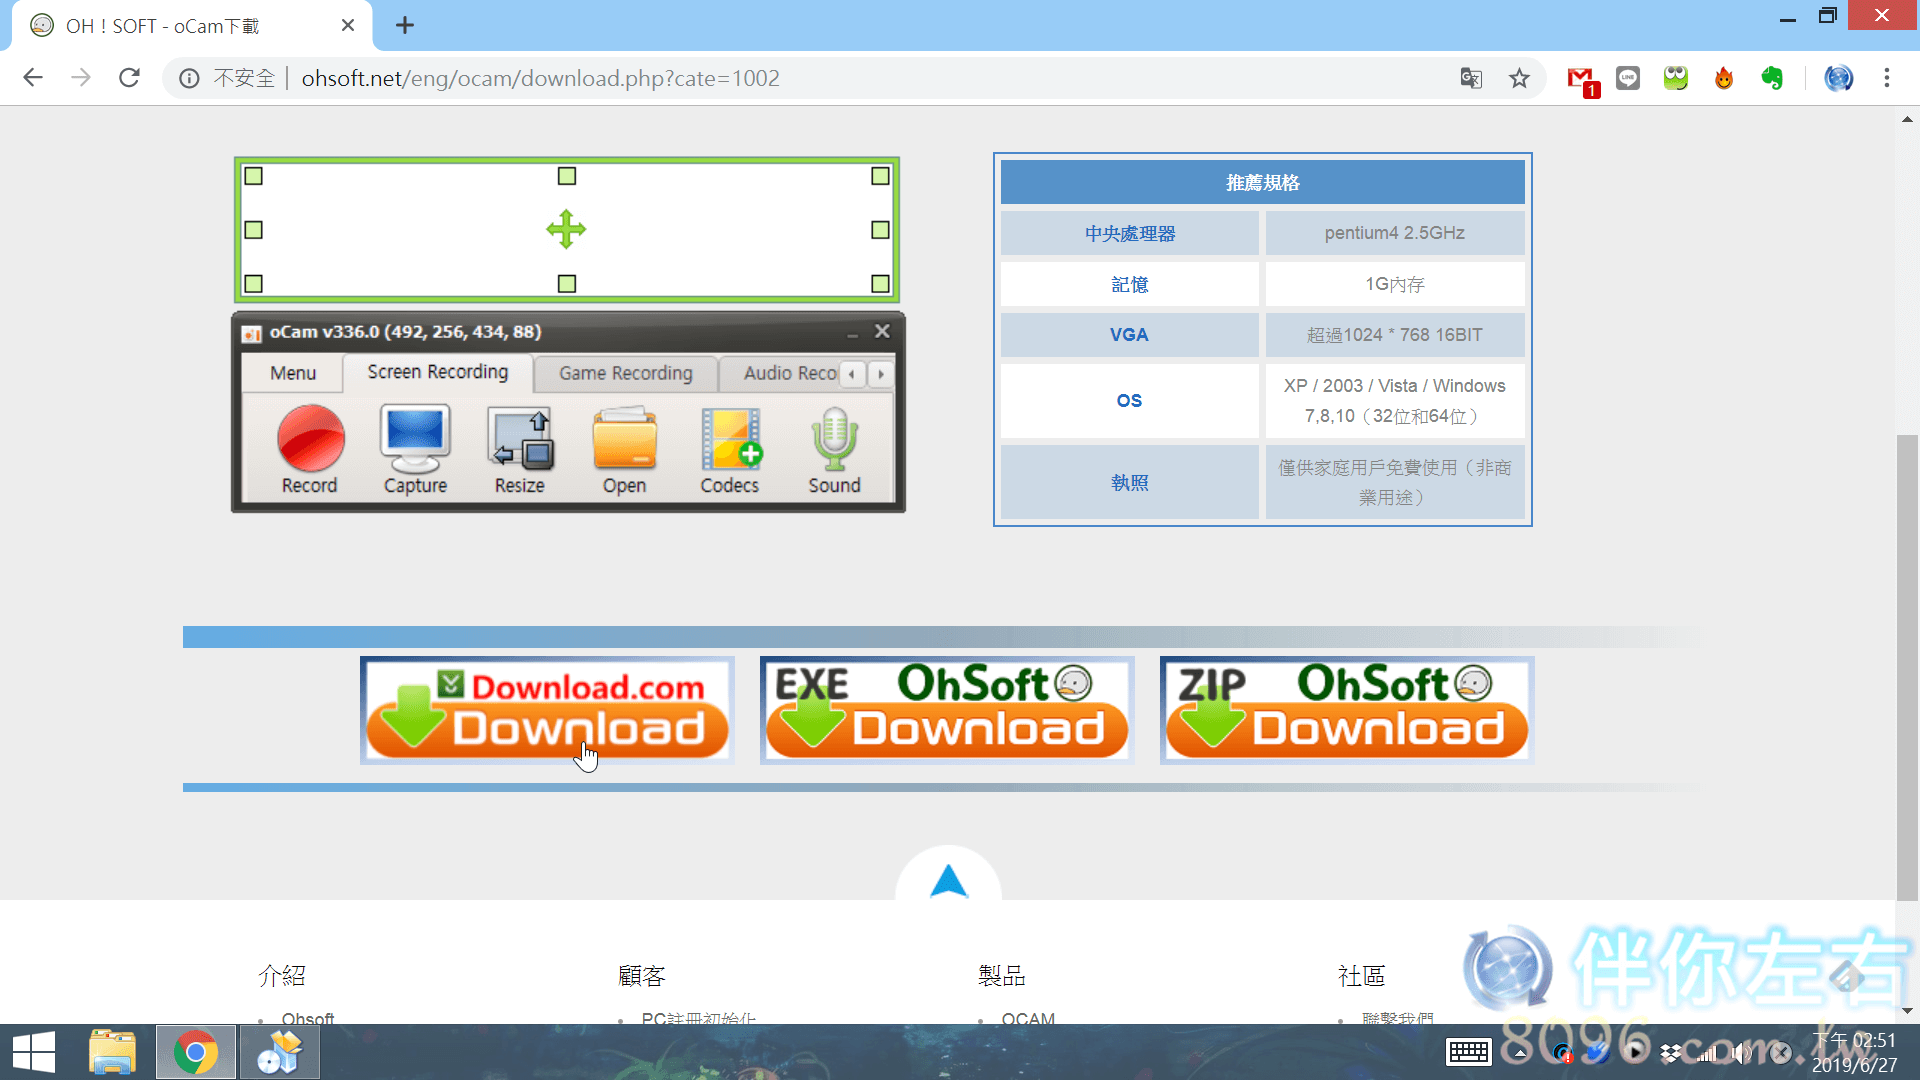Viewport: 1920px width, 1080px height.
Task: Click the 社區 footer heading
Action: coord(1362,975)
